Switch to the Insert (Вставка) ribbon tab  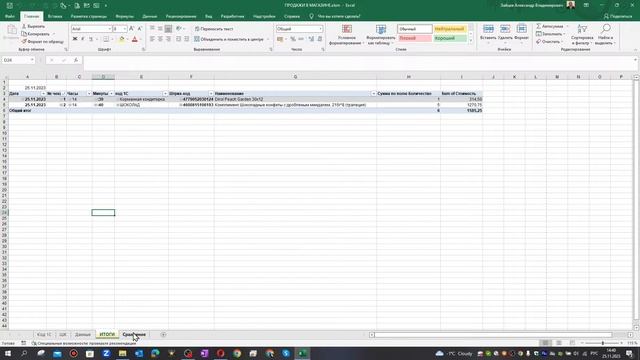pyautogui.click(x=55, y=16)
